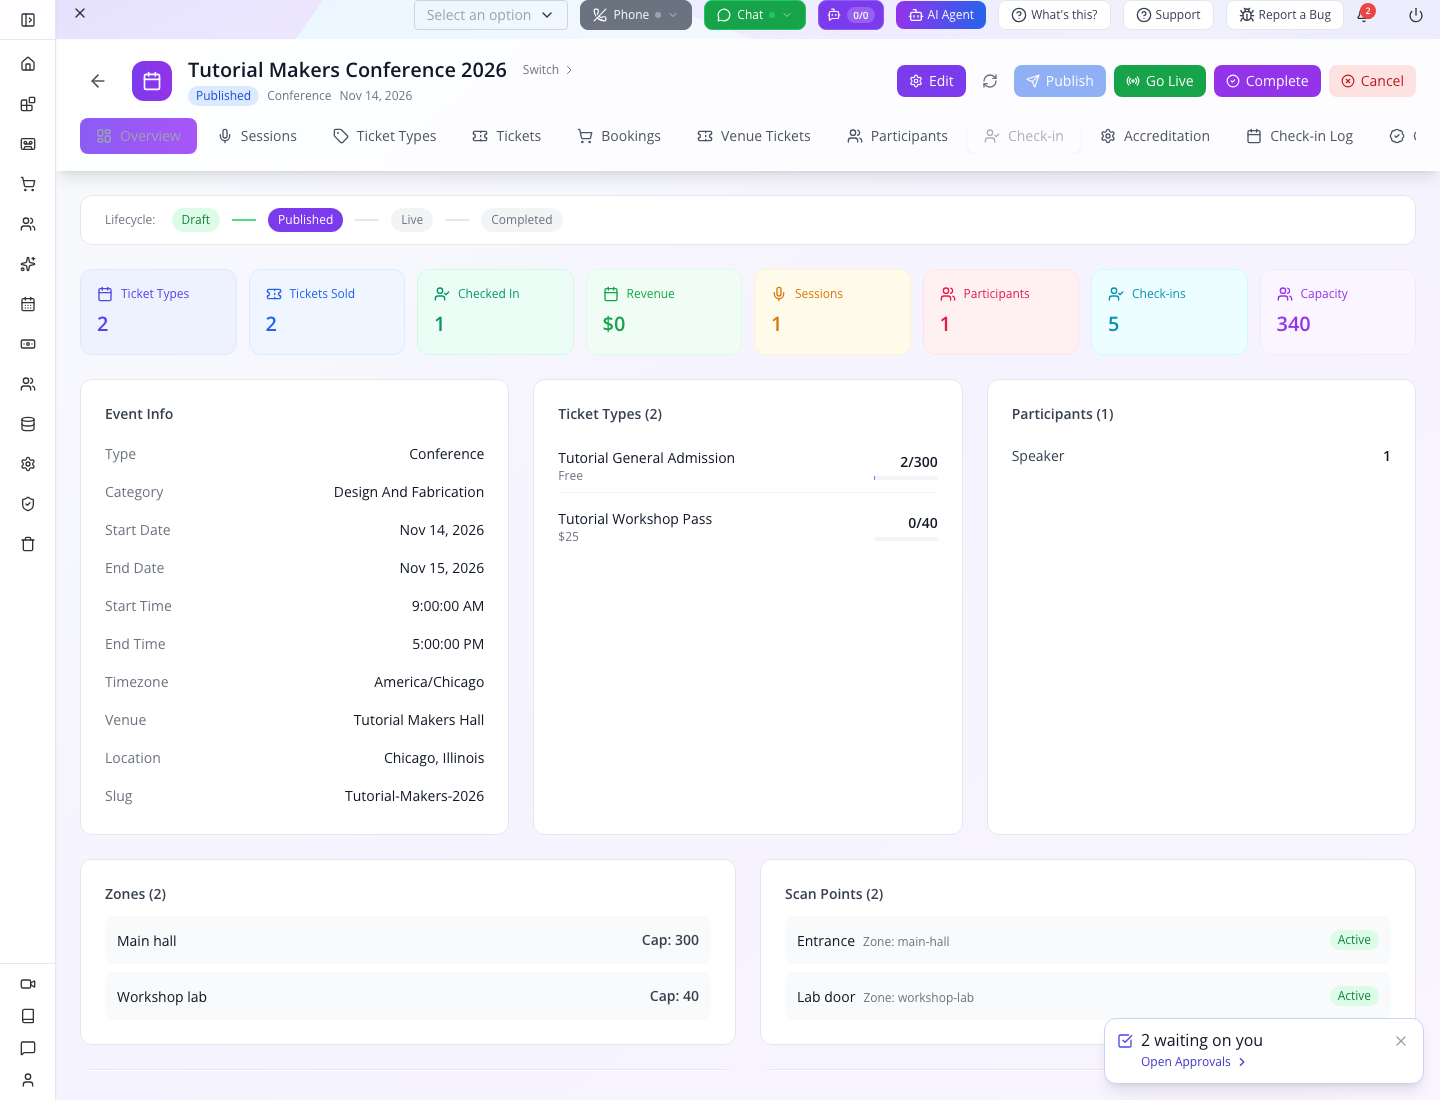Click the Capacity stat card
The width and height of the screenshot is (1440, 1100).
(x=1338, y=312)
